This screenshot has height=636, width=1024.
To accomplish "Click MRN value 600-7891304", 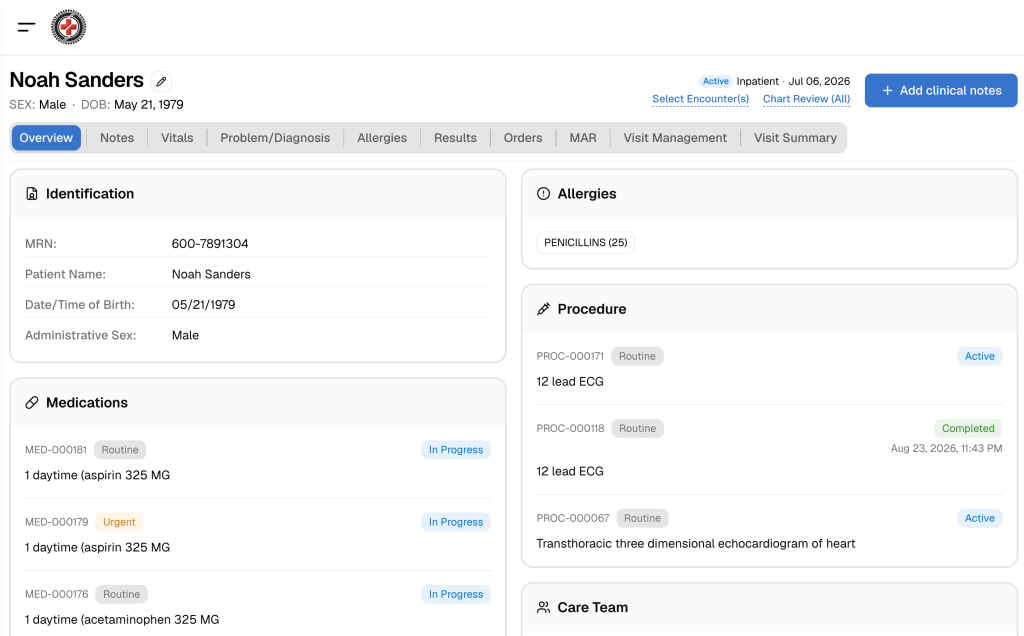I will pyautogui.click(x=210, y=244).
